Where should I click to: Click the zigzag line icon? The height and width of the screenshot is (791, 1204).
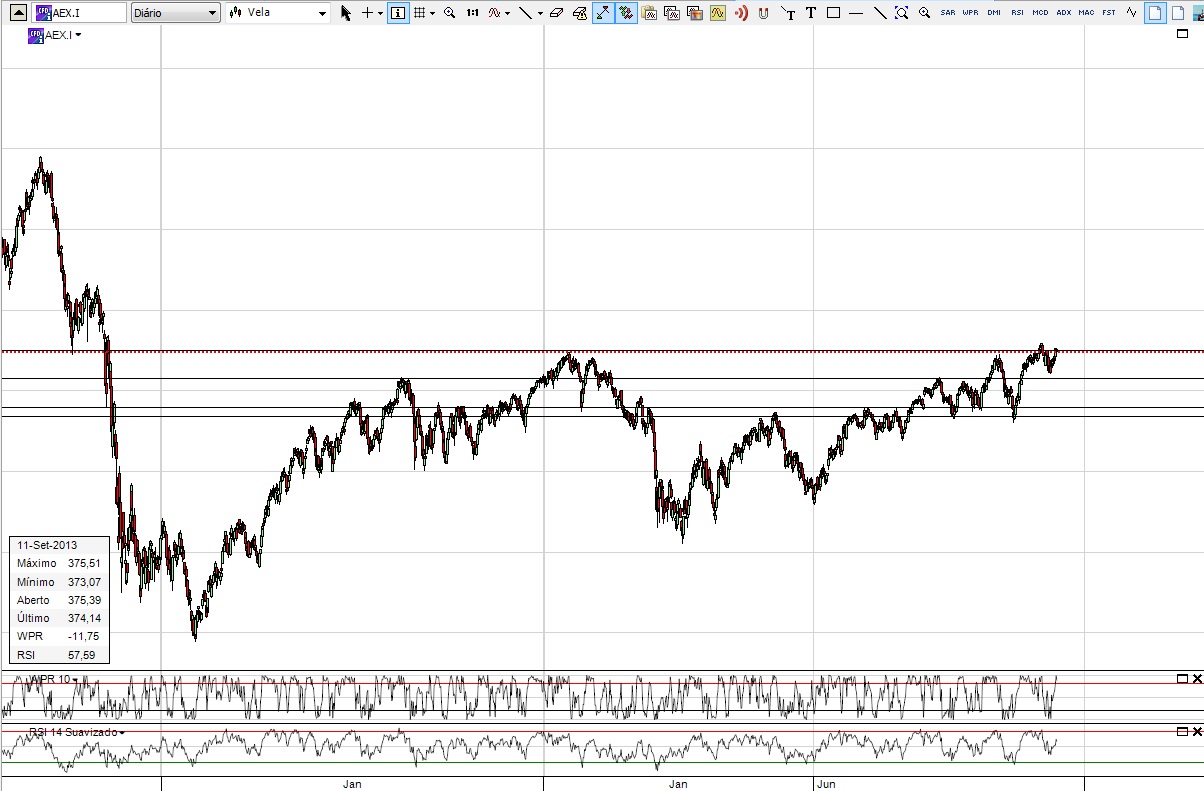[x=1131, y=13]
